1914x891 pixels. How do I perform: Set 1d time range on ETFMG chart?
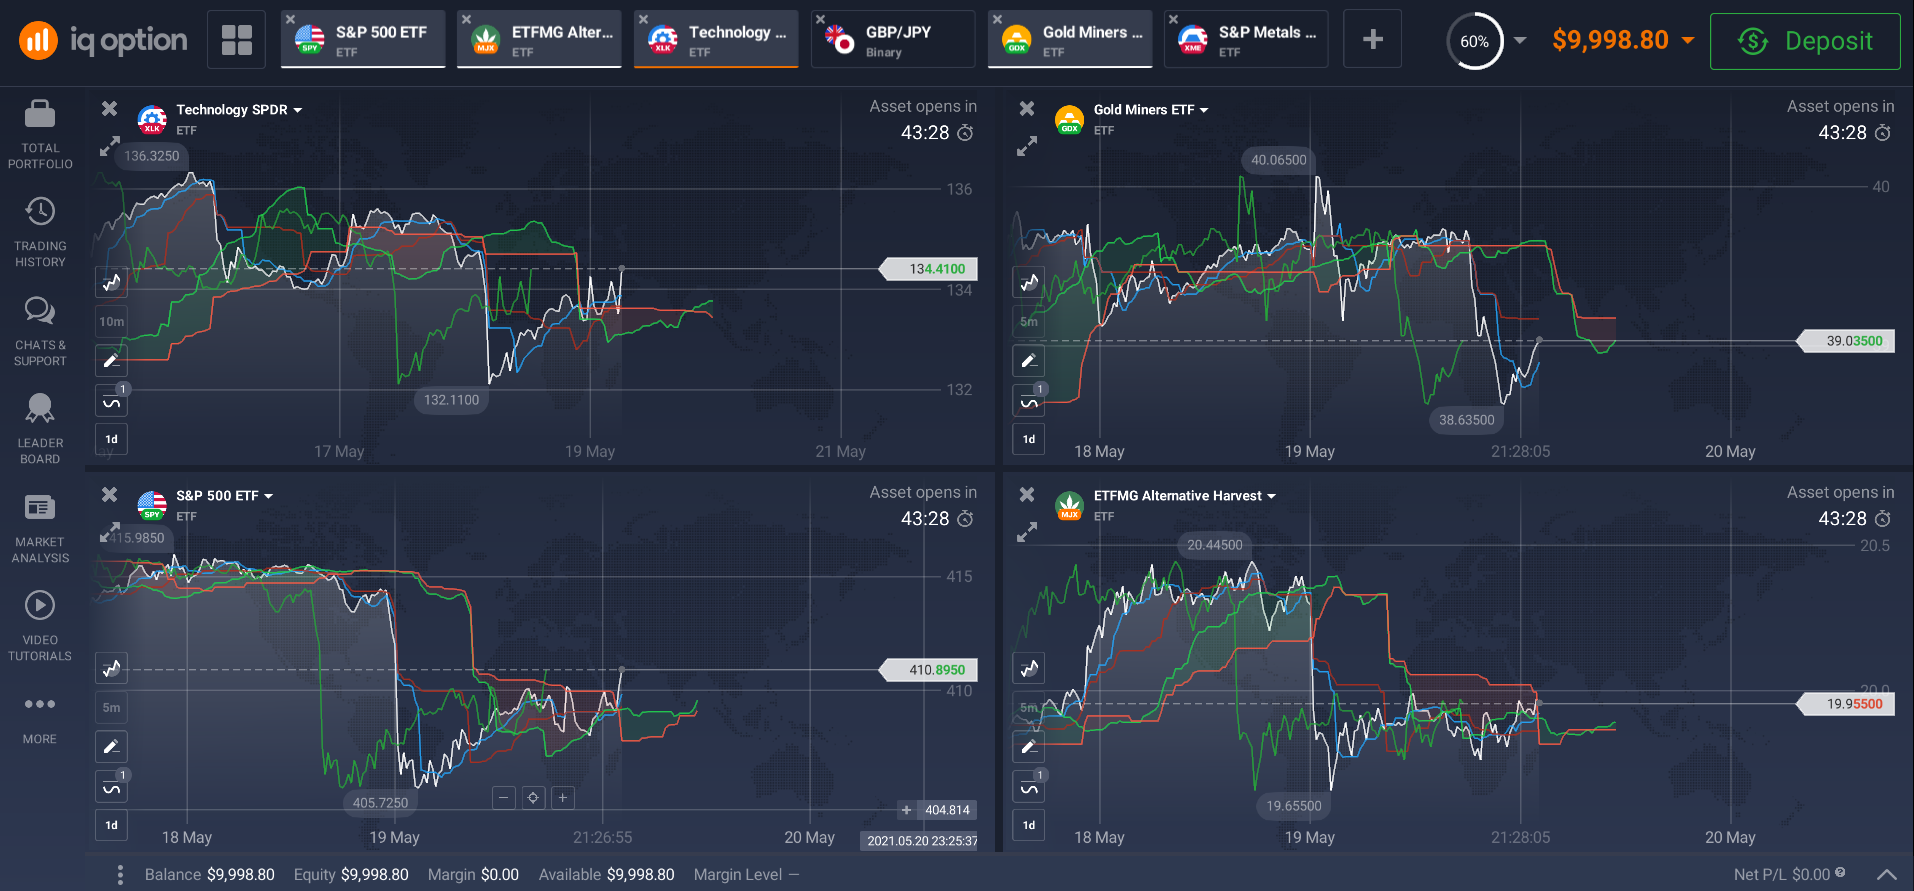pos(1029,825)
